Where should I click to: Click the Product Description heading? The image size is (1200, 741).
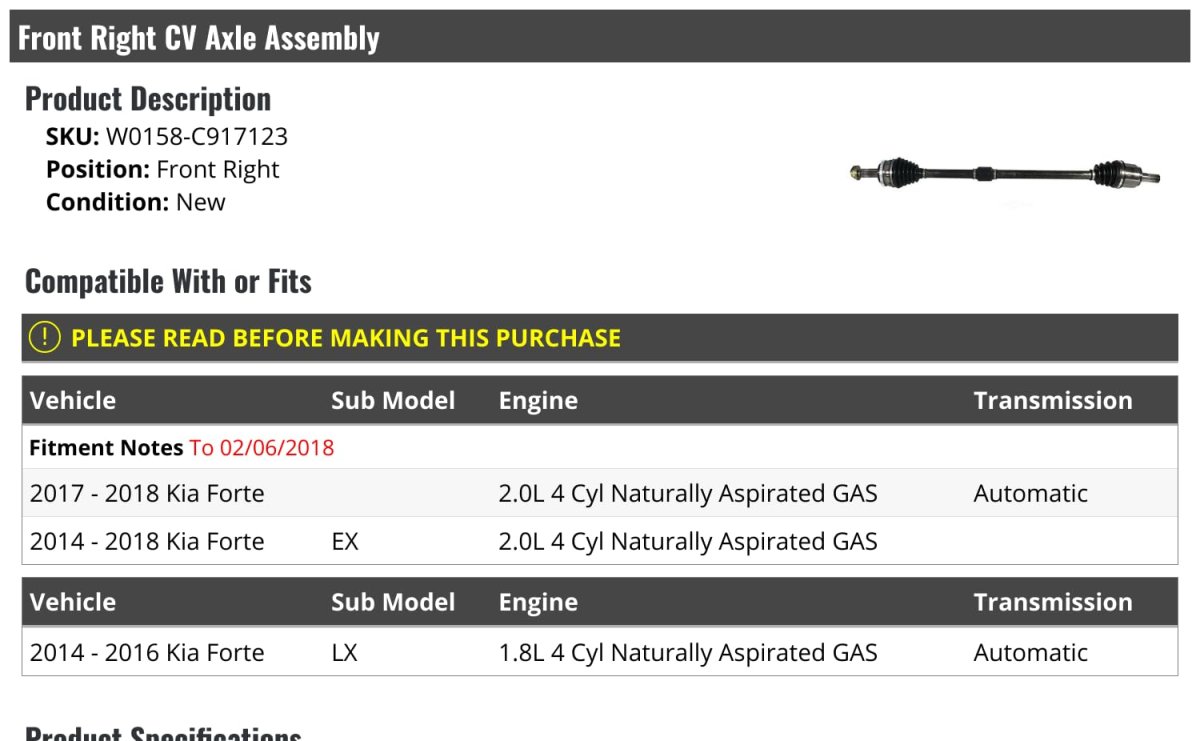(148, 99)
